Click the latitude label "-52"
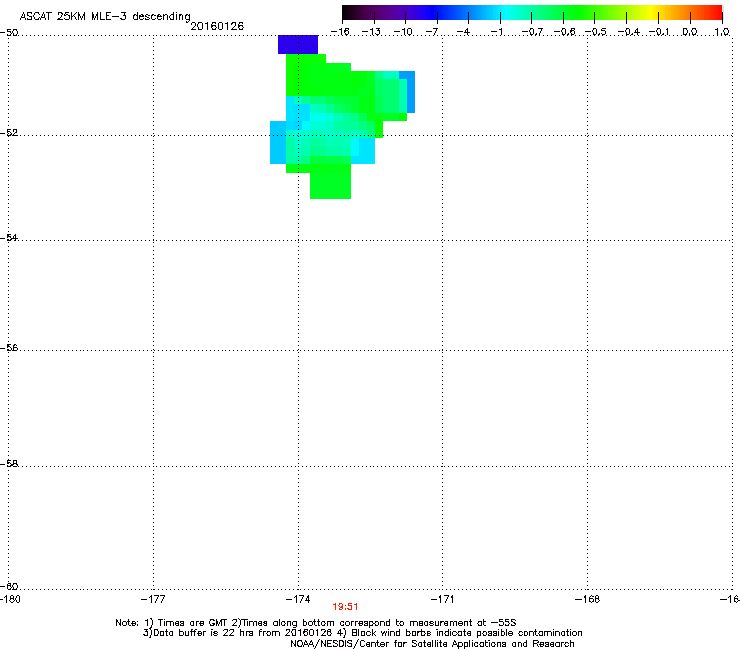Image resolution: width=740 pixels, height=650 pixels. click(x=9, y=132)
